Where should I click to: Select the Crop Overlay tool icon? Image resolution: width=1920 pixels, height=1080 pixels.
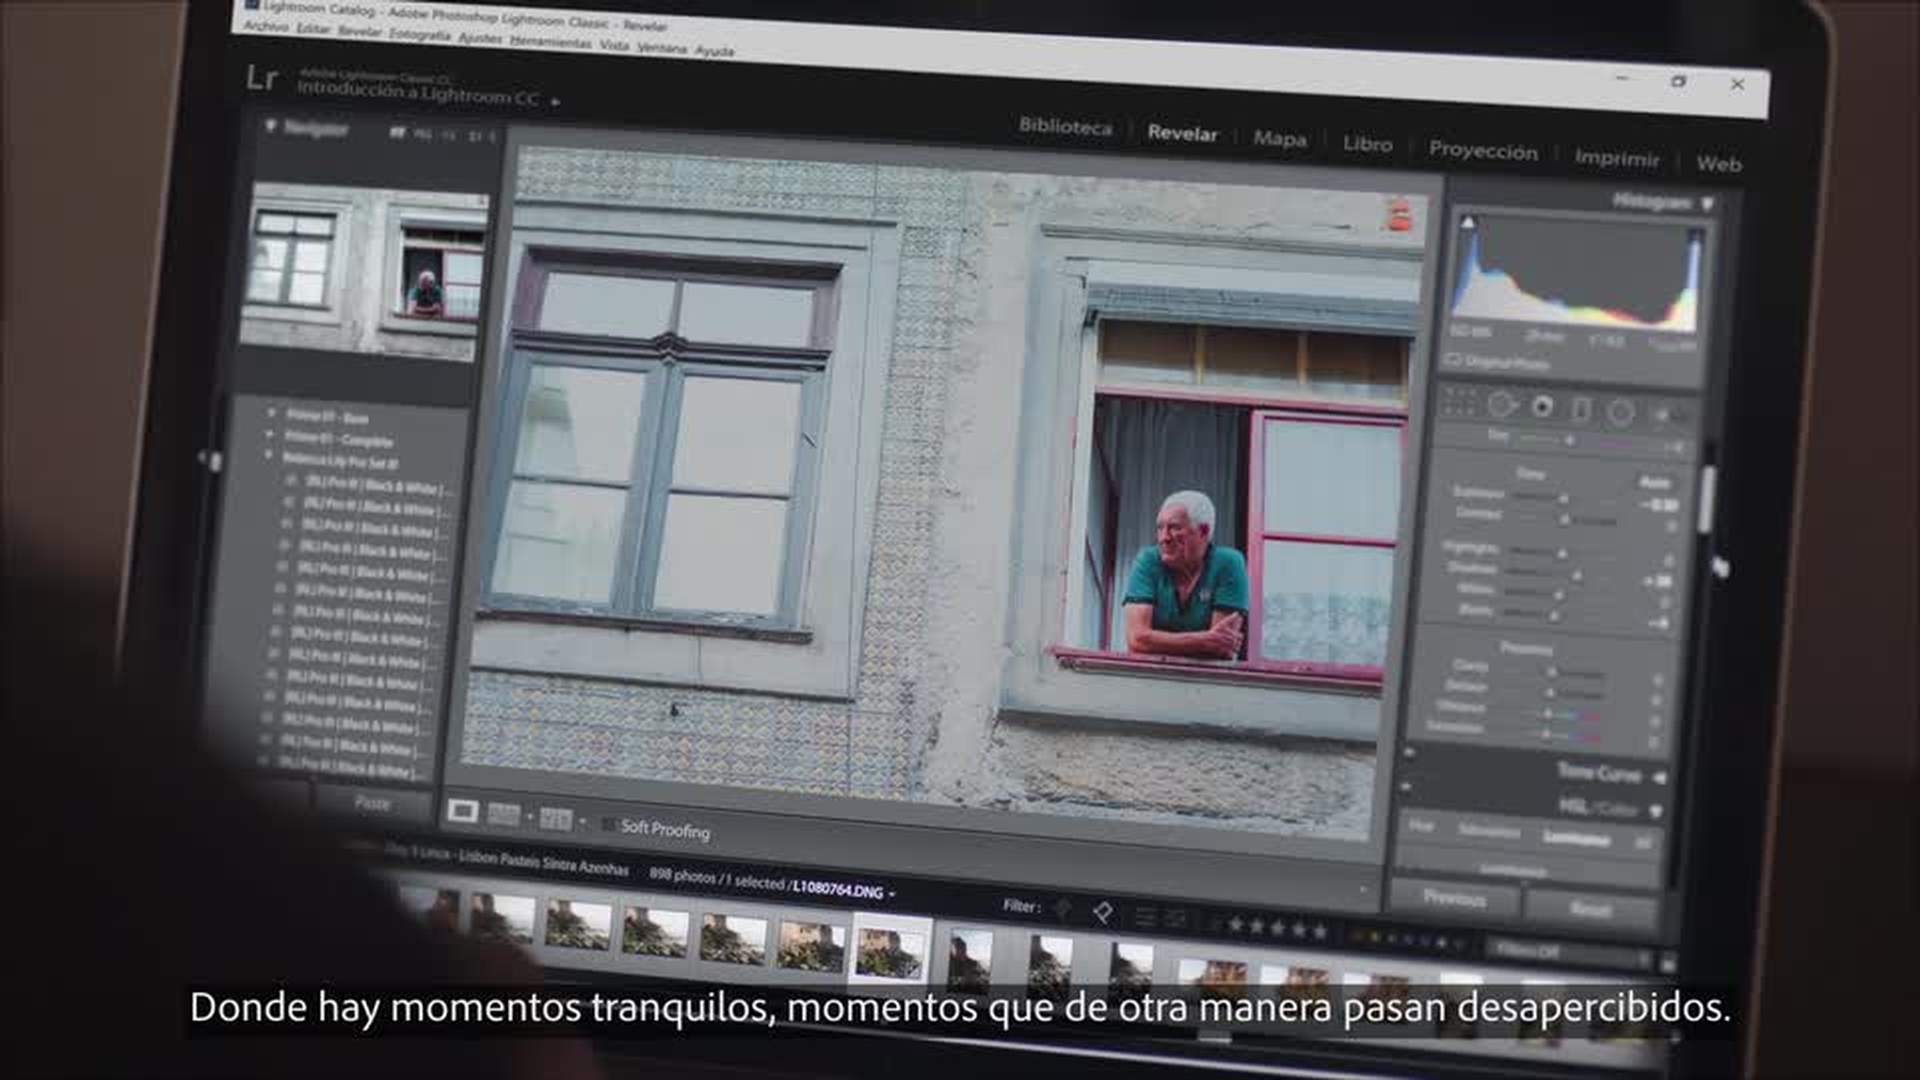click(x=1459, y=402)
